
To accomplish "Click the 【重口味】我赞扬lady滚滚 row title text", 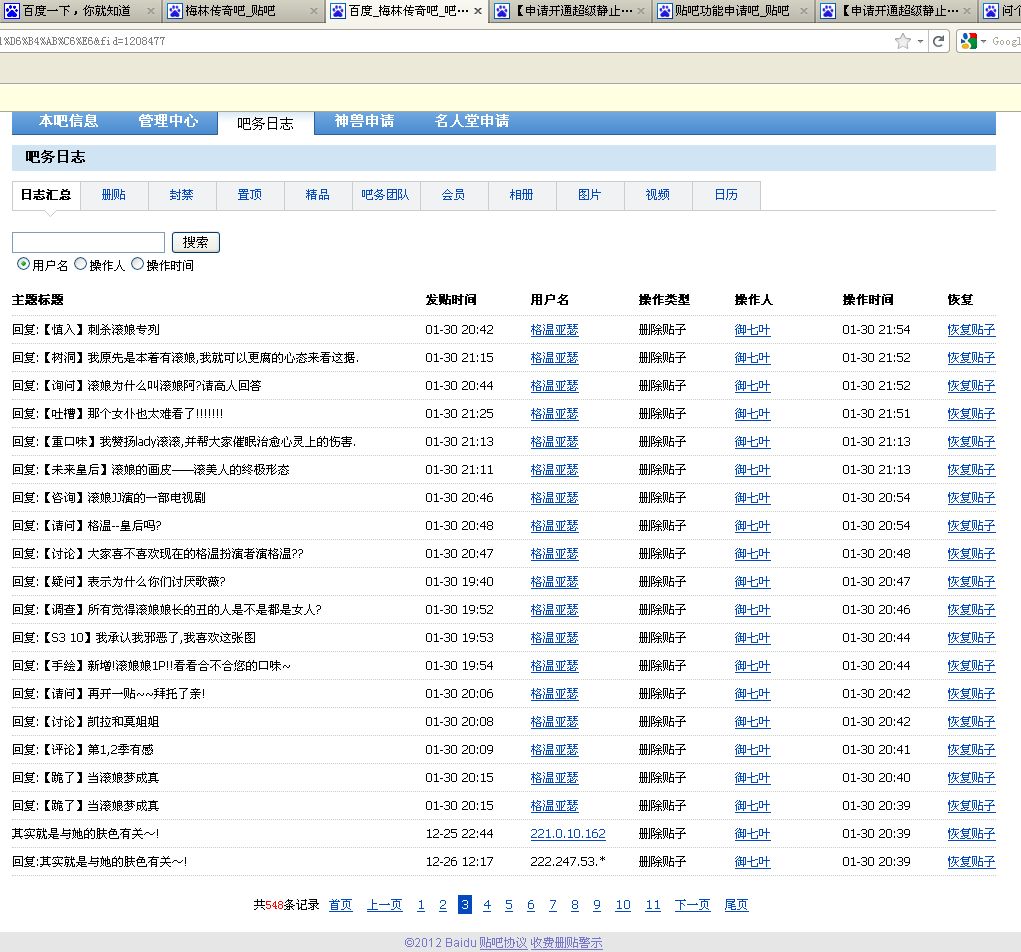I will click(x=184, y=442).
